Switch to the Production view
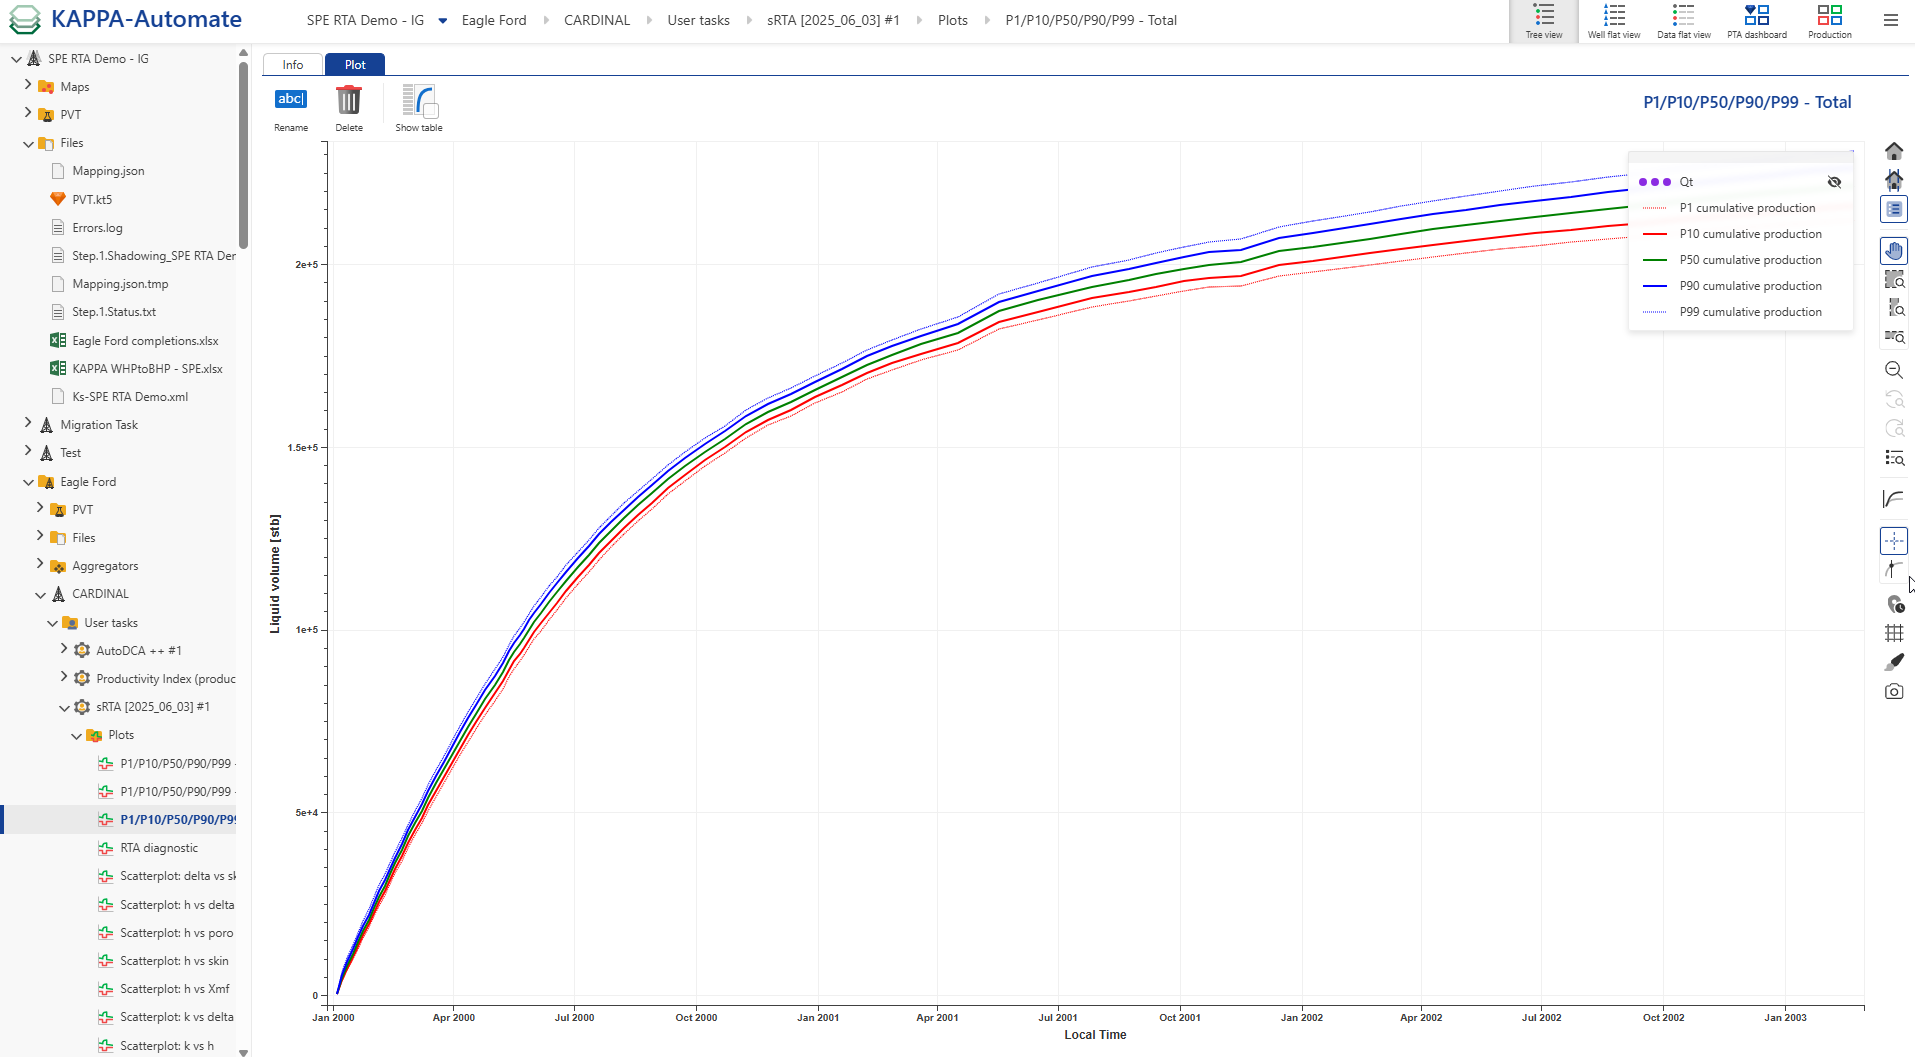1915x1057 pixels. [x=1828, y=21]
